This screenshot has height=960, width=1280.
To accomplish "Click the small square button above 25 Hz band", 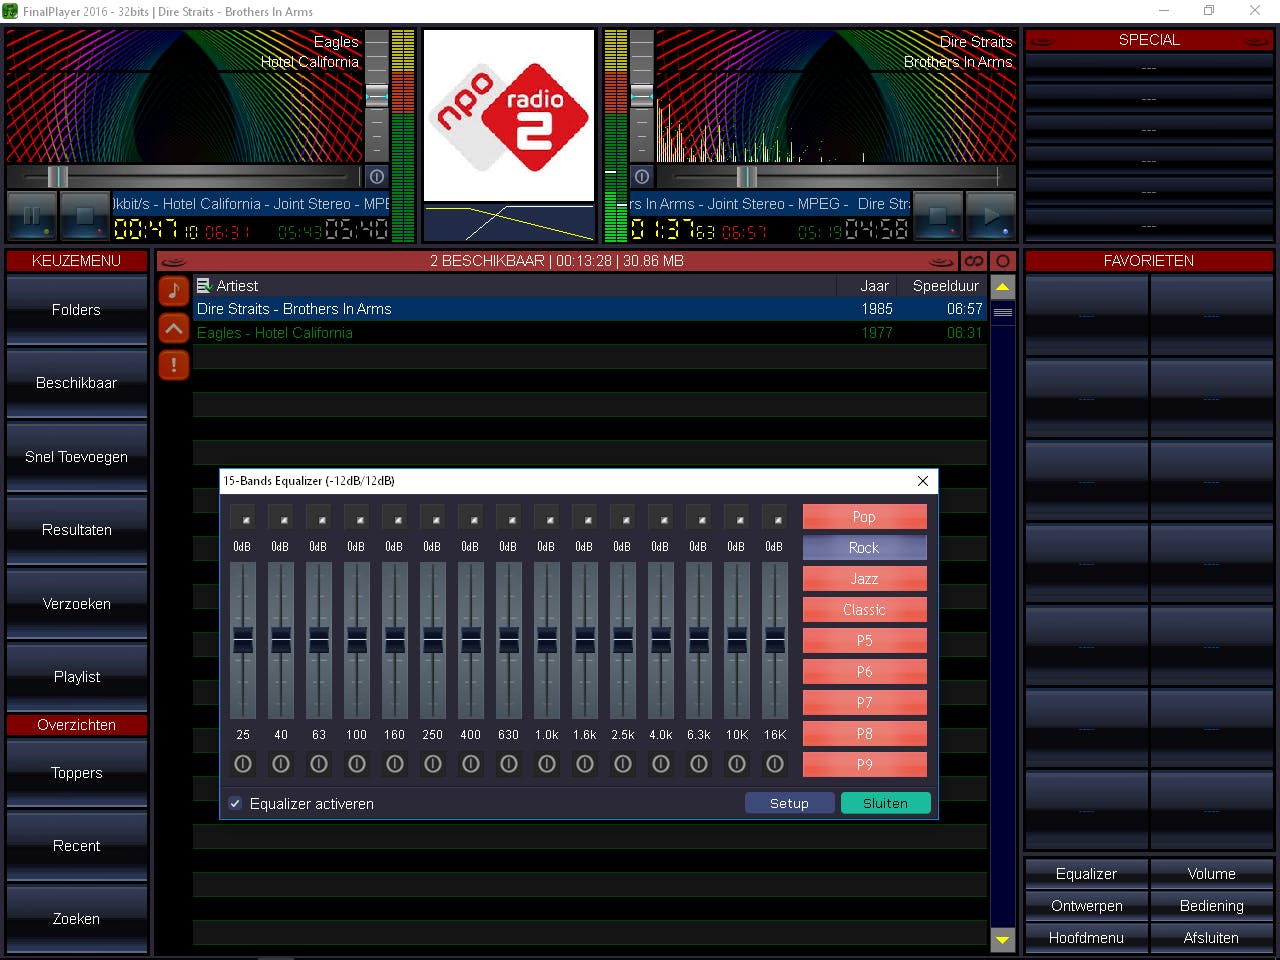I will pyautogui.click(x=243, y=517).
